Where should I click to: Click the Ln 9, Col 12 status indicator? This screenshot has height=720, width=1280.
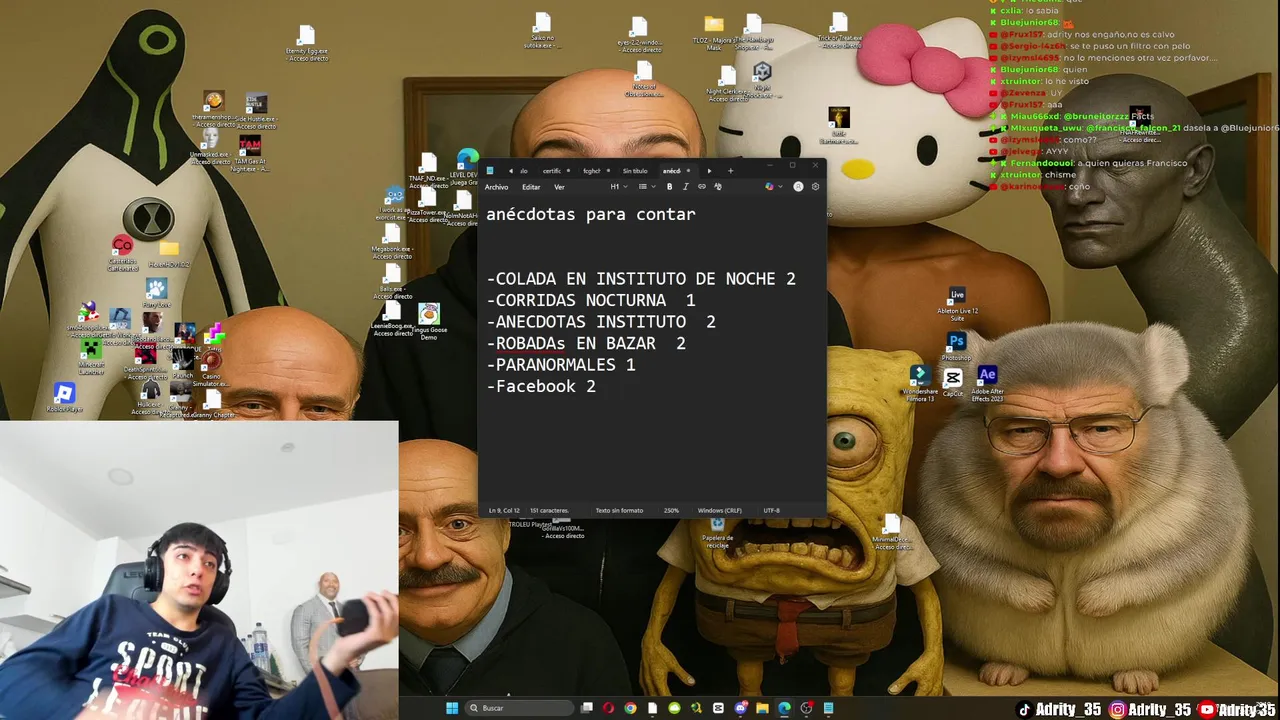click(505, 510)
